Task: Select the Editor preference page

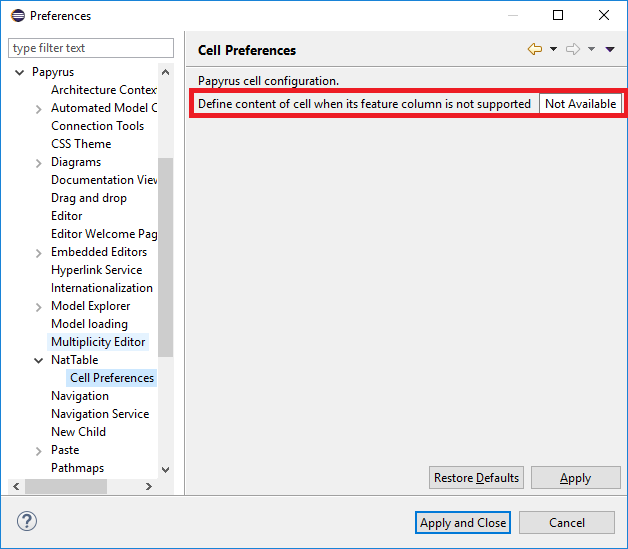Action: 66,216
